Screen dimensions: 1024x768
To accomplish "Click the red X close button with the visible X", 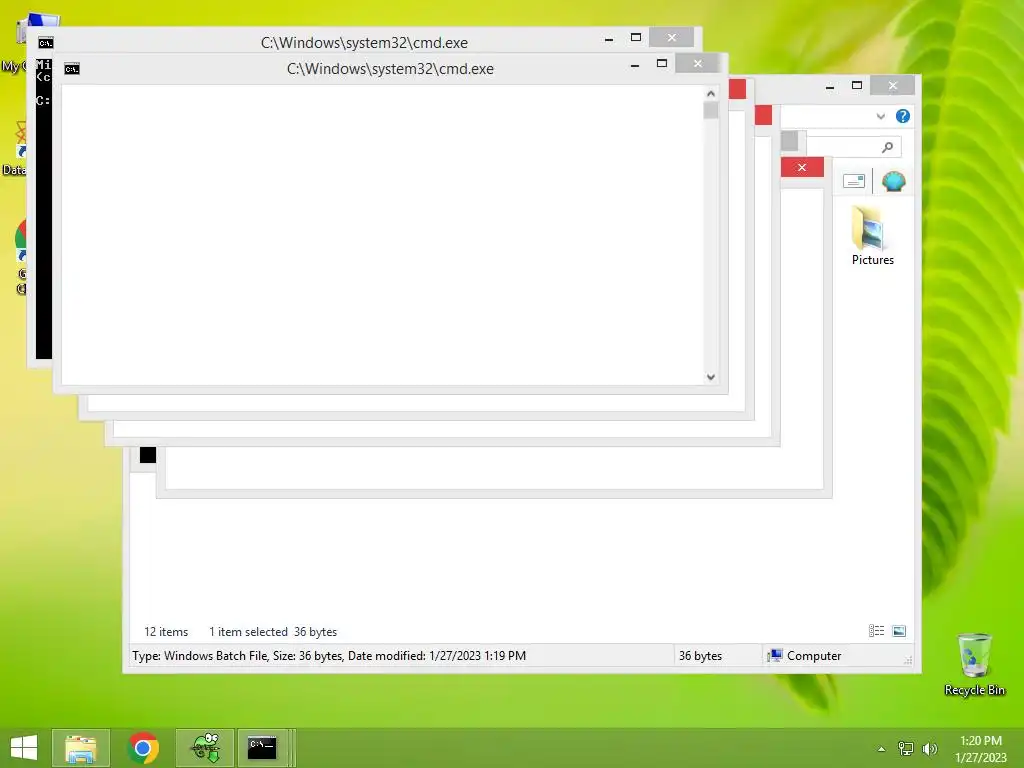I will (x=802, y=167).
